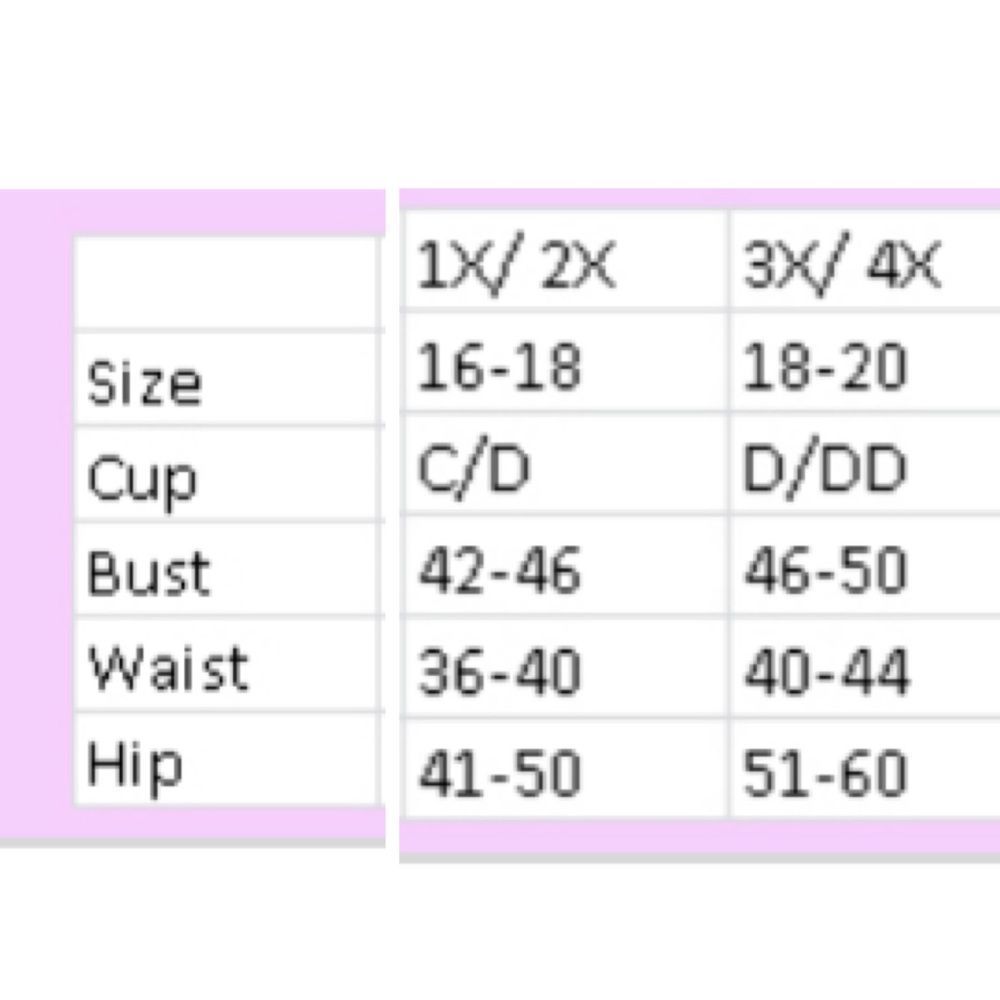
Task: Click the 51-60 hip cell
Action: click(x=825, y=774)
